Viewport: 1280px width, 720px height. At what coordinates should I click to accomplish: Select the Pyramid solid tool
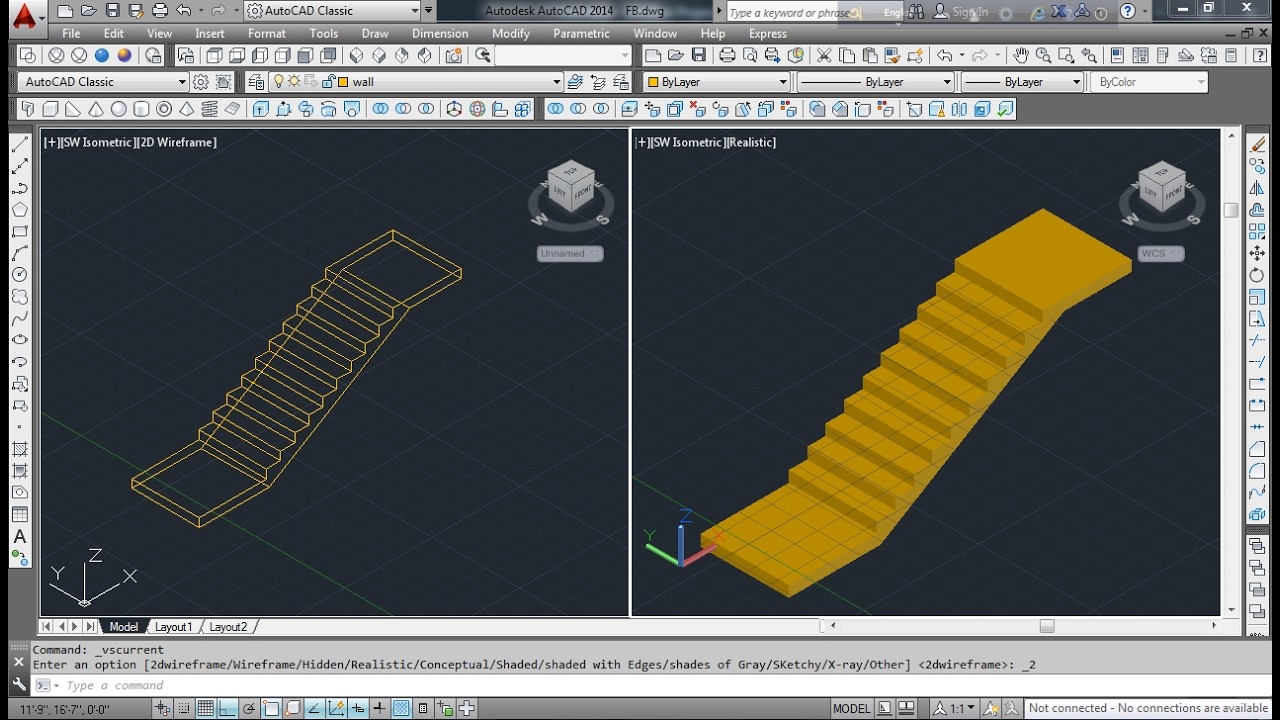[187, 109]
